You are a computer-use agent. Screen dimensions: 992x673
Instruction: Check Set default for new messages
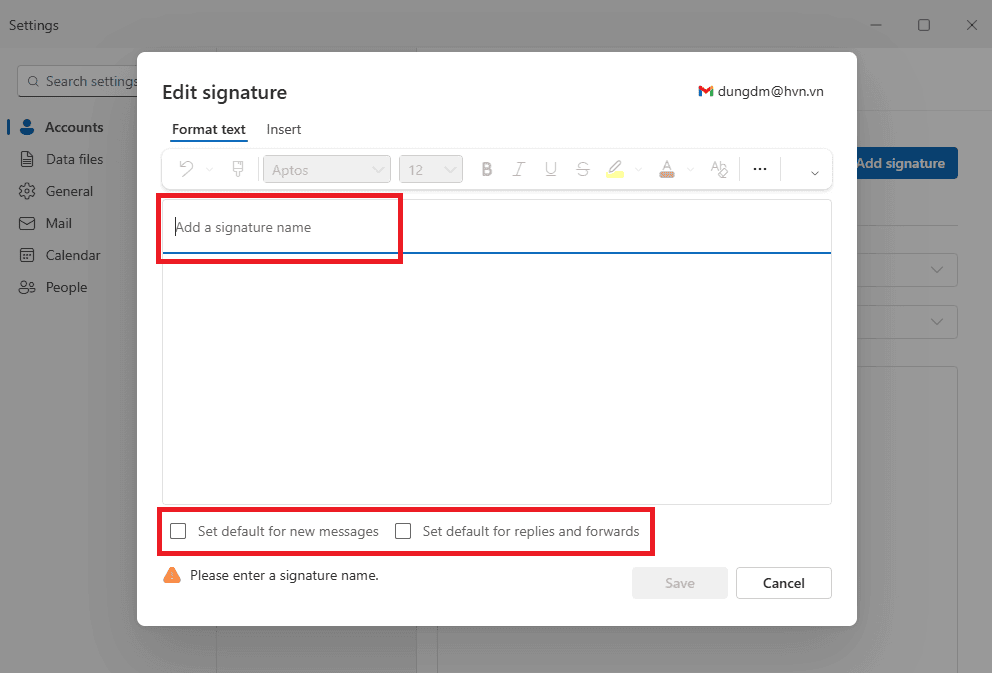[178, 531]
